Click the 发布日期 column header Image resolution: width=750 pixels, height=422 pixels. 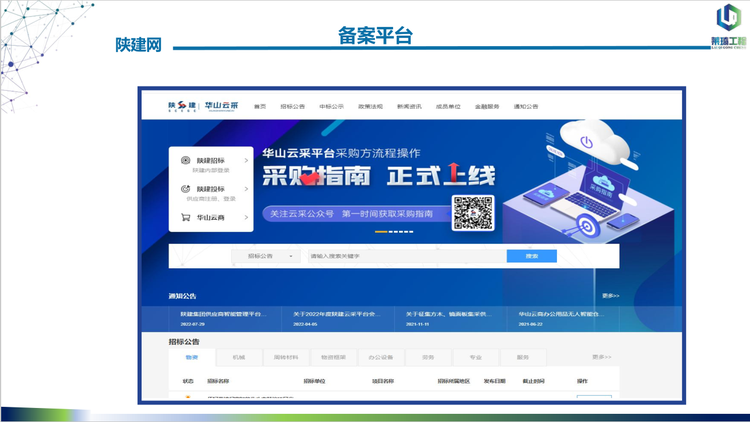(495, 381)
